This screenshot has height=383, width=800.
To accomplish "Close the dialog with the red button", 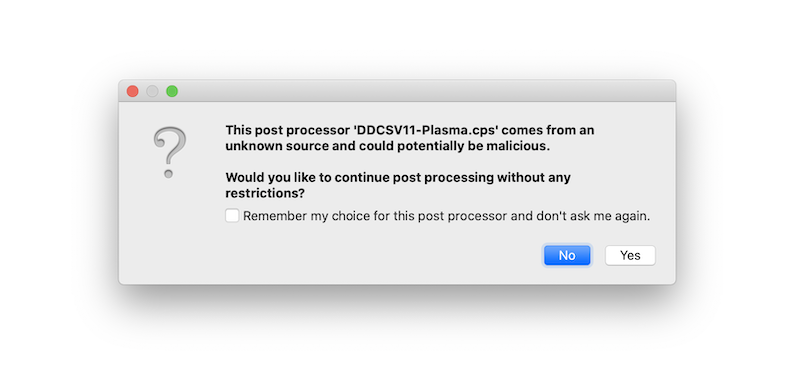I will [x=133, y=91].
